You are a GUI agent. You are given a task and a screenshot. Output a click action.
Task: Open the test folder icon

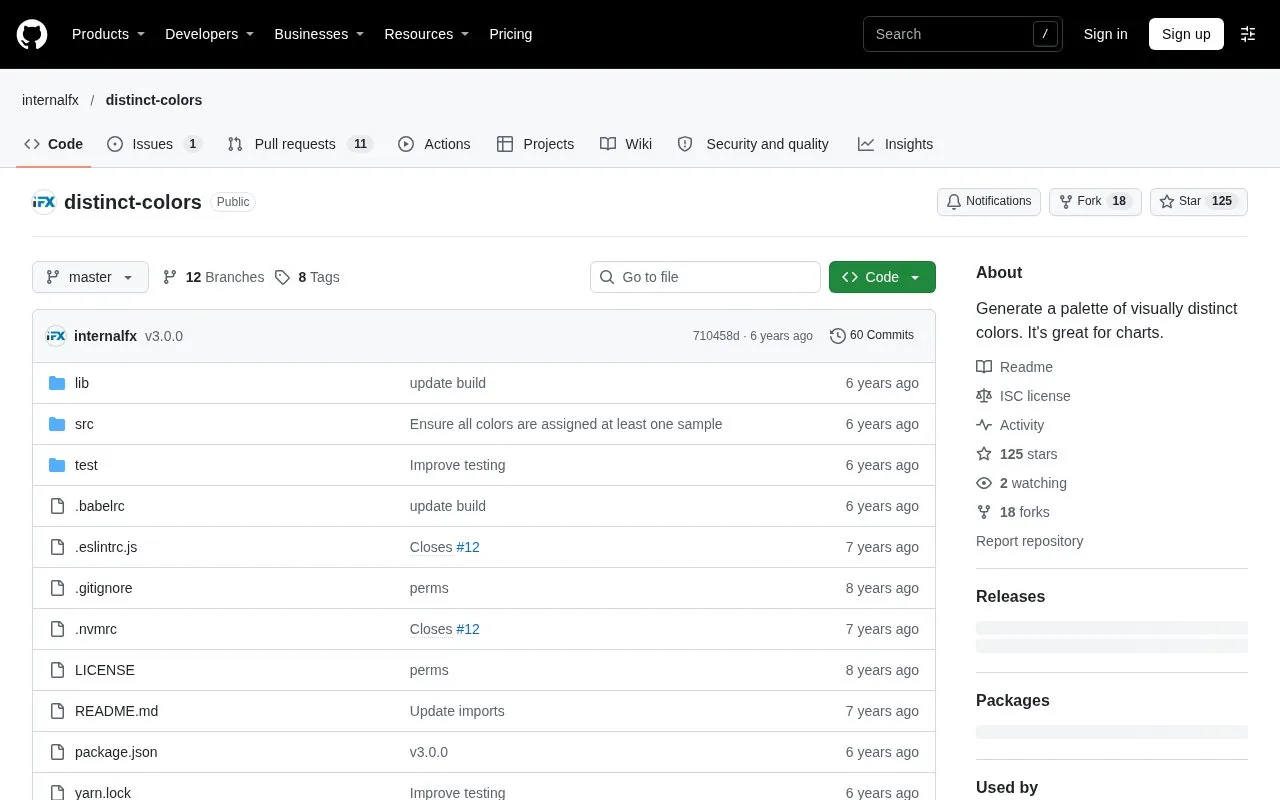(57, 465)
